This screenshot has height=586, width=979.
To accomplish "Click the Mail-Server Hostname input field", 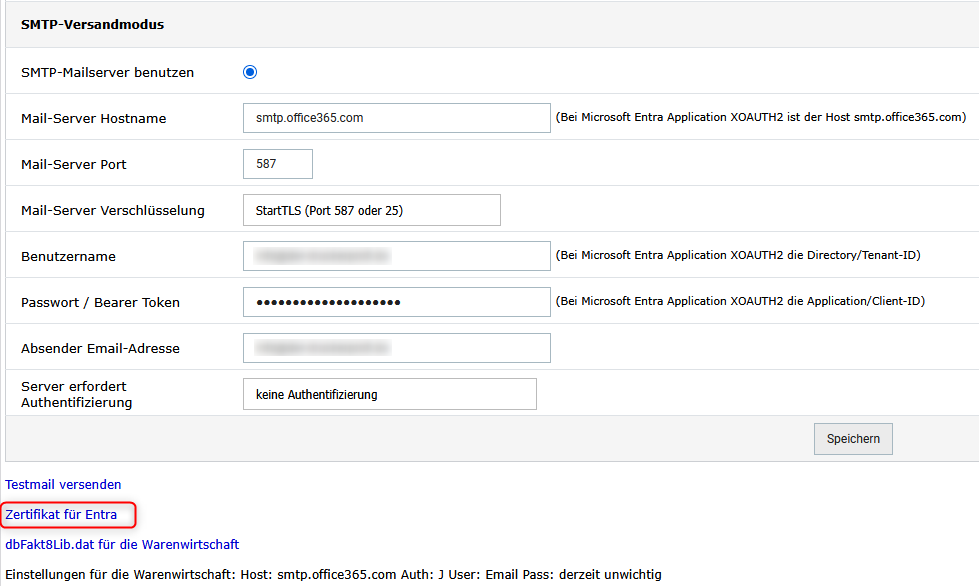I will coord(396,118).
